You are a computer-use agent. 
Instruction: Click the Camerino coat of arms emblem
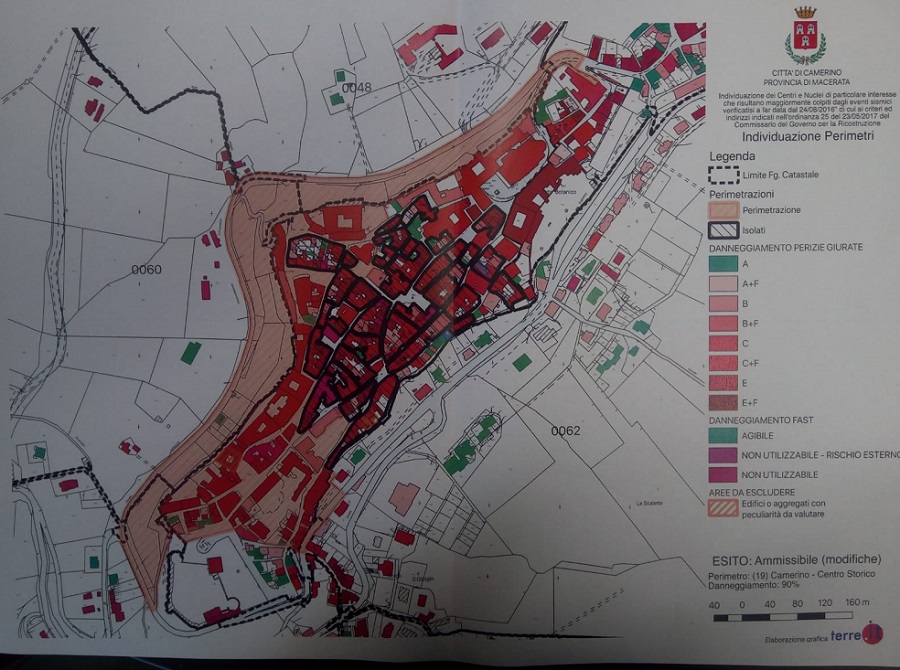tap(804, 34)
